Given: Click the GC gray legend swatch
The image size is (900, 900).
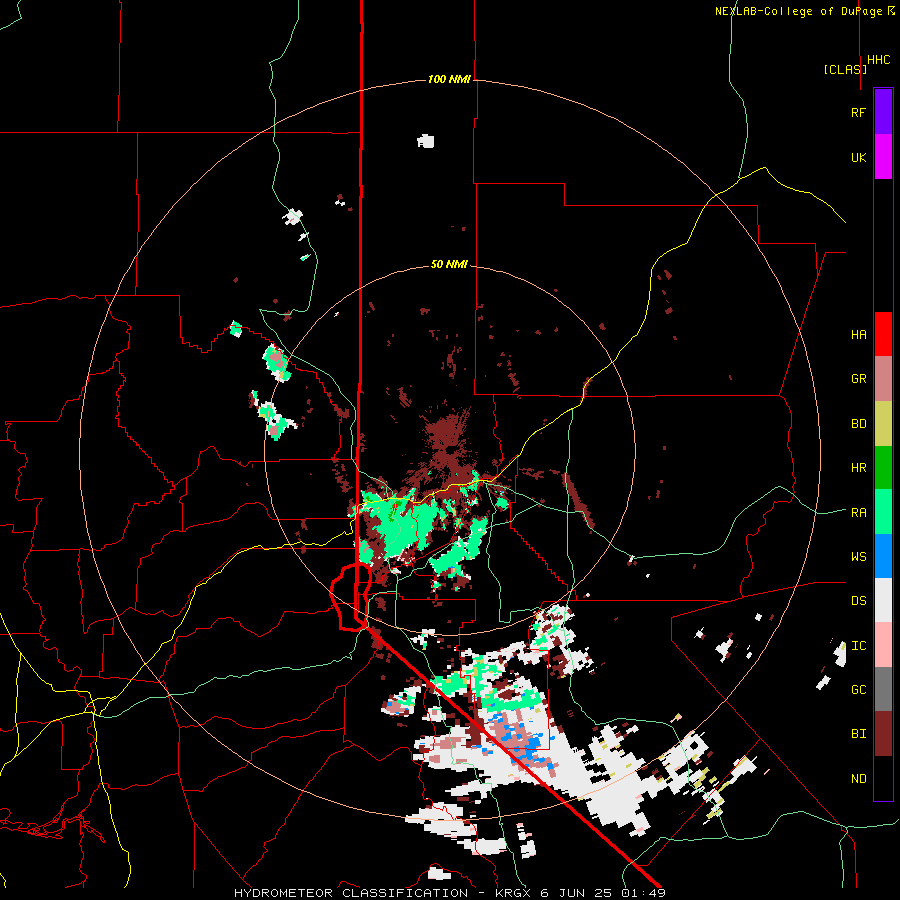Looking at the screenshot, I should (x=883, y=689).
